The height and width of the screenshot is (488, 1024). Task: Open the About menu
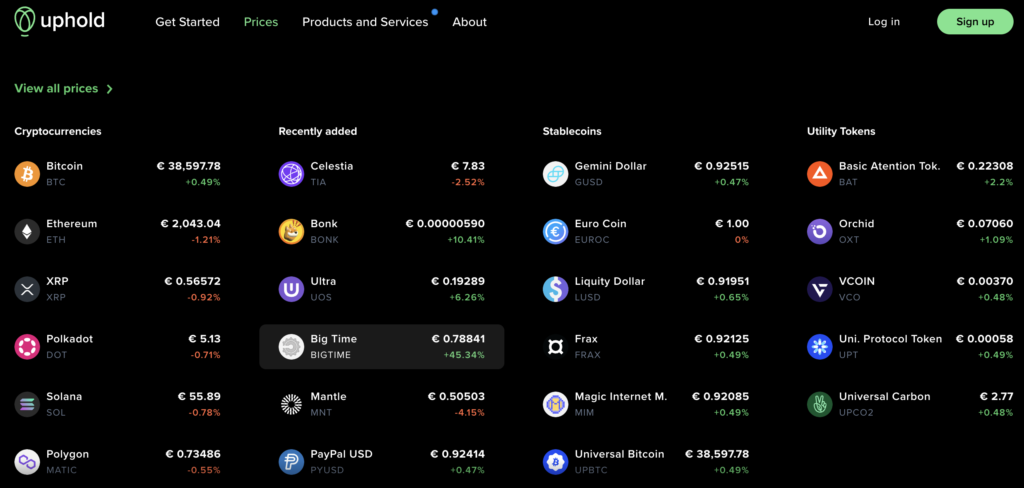pyautogui.click(x=470, y=22)
